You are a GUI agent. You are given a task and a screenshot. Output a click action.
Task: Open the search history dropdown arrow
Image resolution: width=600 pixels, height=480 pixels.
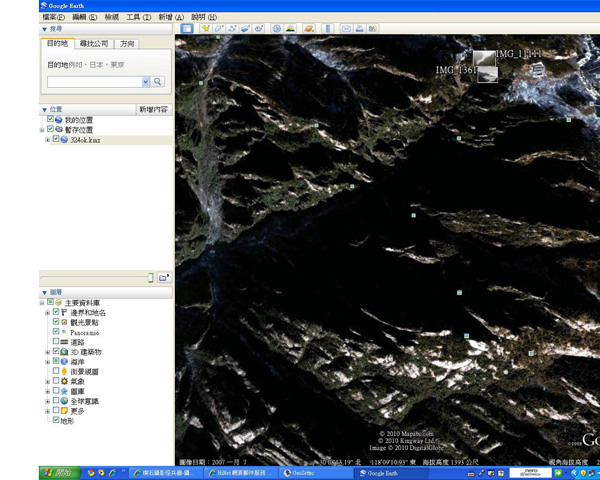point(146,81)
